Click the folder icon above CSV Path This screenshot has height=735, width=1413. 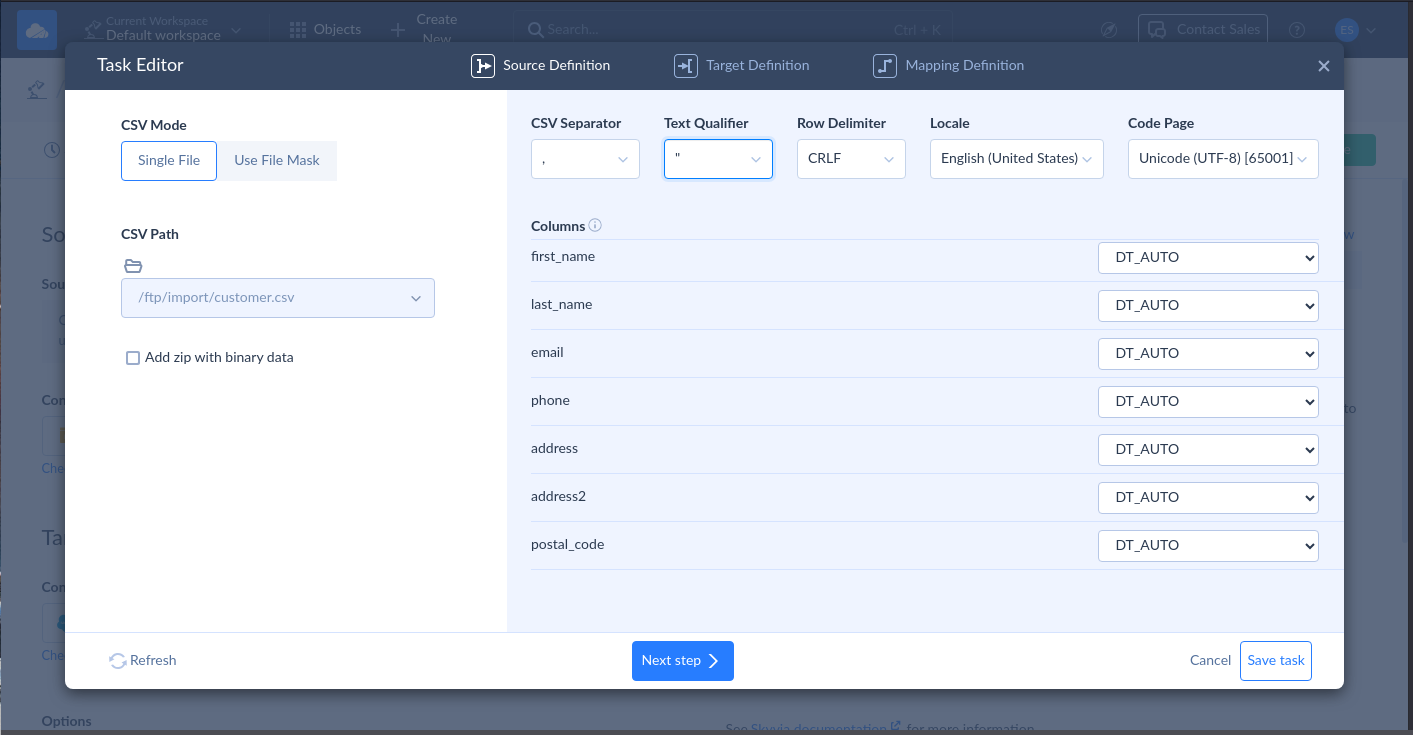tap(133, 265)
